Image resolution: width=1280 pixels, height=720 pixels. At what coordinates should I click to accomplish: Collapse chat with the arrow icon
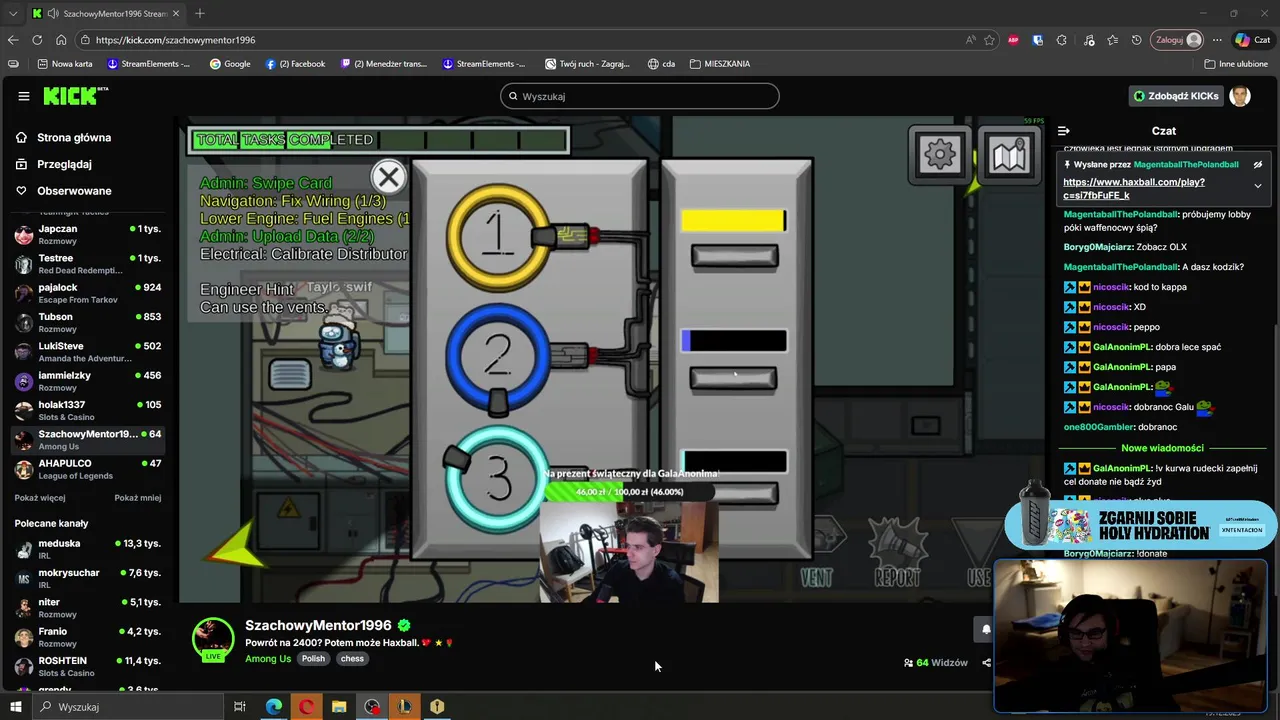coord(1063,131)
